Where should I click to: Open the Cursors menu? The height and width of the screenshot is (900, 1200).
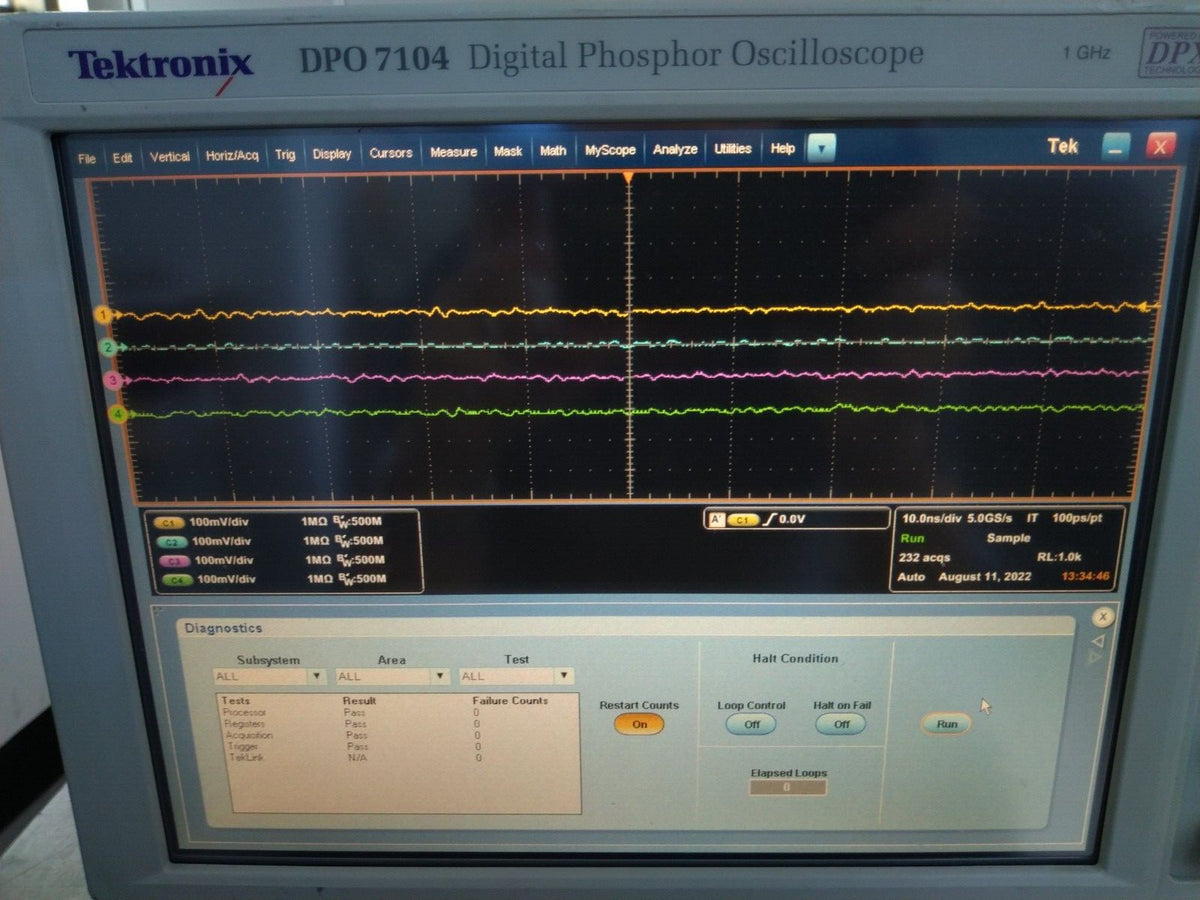pyautogui.click(x=391, y=153)
